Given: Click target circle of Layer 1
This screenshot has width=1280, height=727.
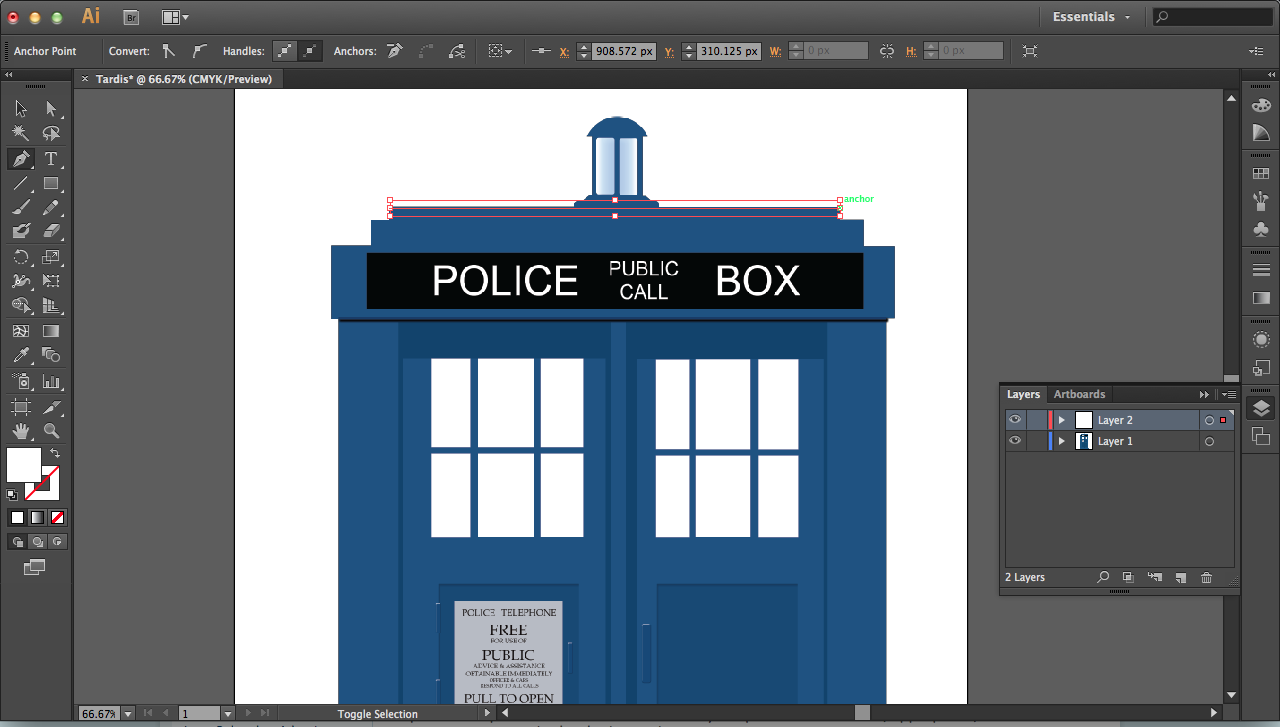Looking at the screenshot, I should click(x=1209, y=441).
